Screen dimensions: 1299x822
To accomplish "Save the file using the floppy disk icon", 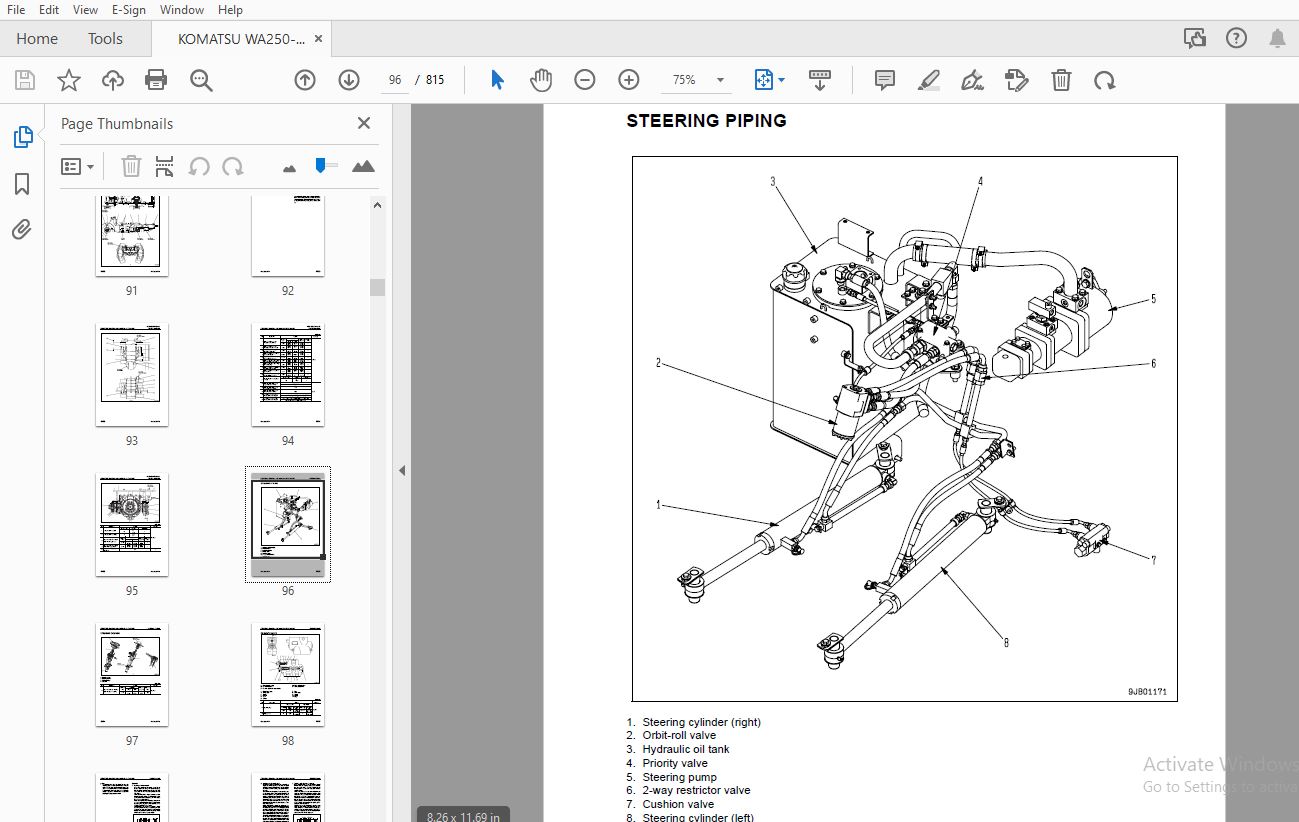I will [x=25, y=80].
